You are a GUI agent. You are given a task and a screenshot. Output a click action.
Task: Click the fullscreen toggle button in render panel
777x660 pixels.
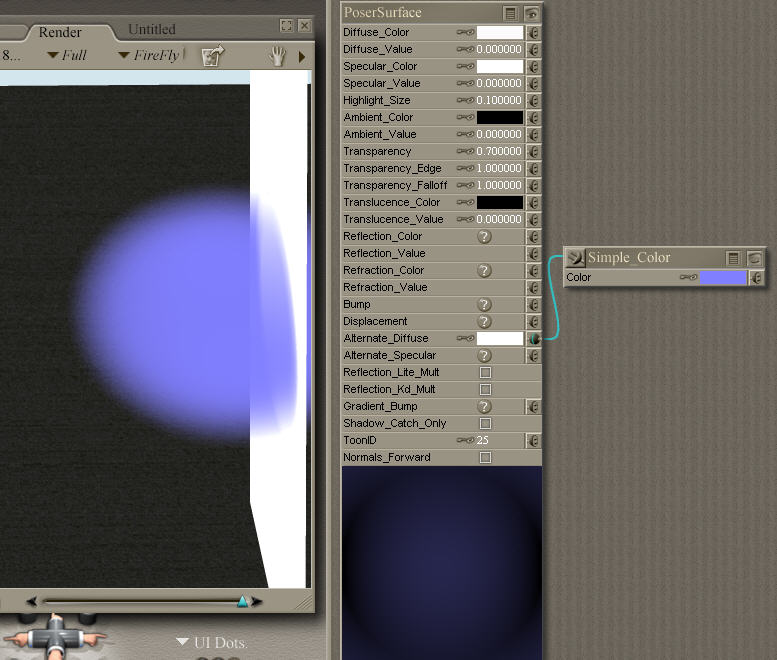pyautogui.click(x=286, y=25)
